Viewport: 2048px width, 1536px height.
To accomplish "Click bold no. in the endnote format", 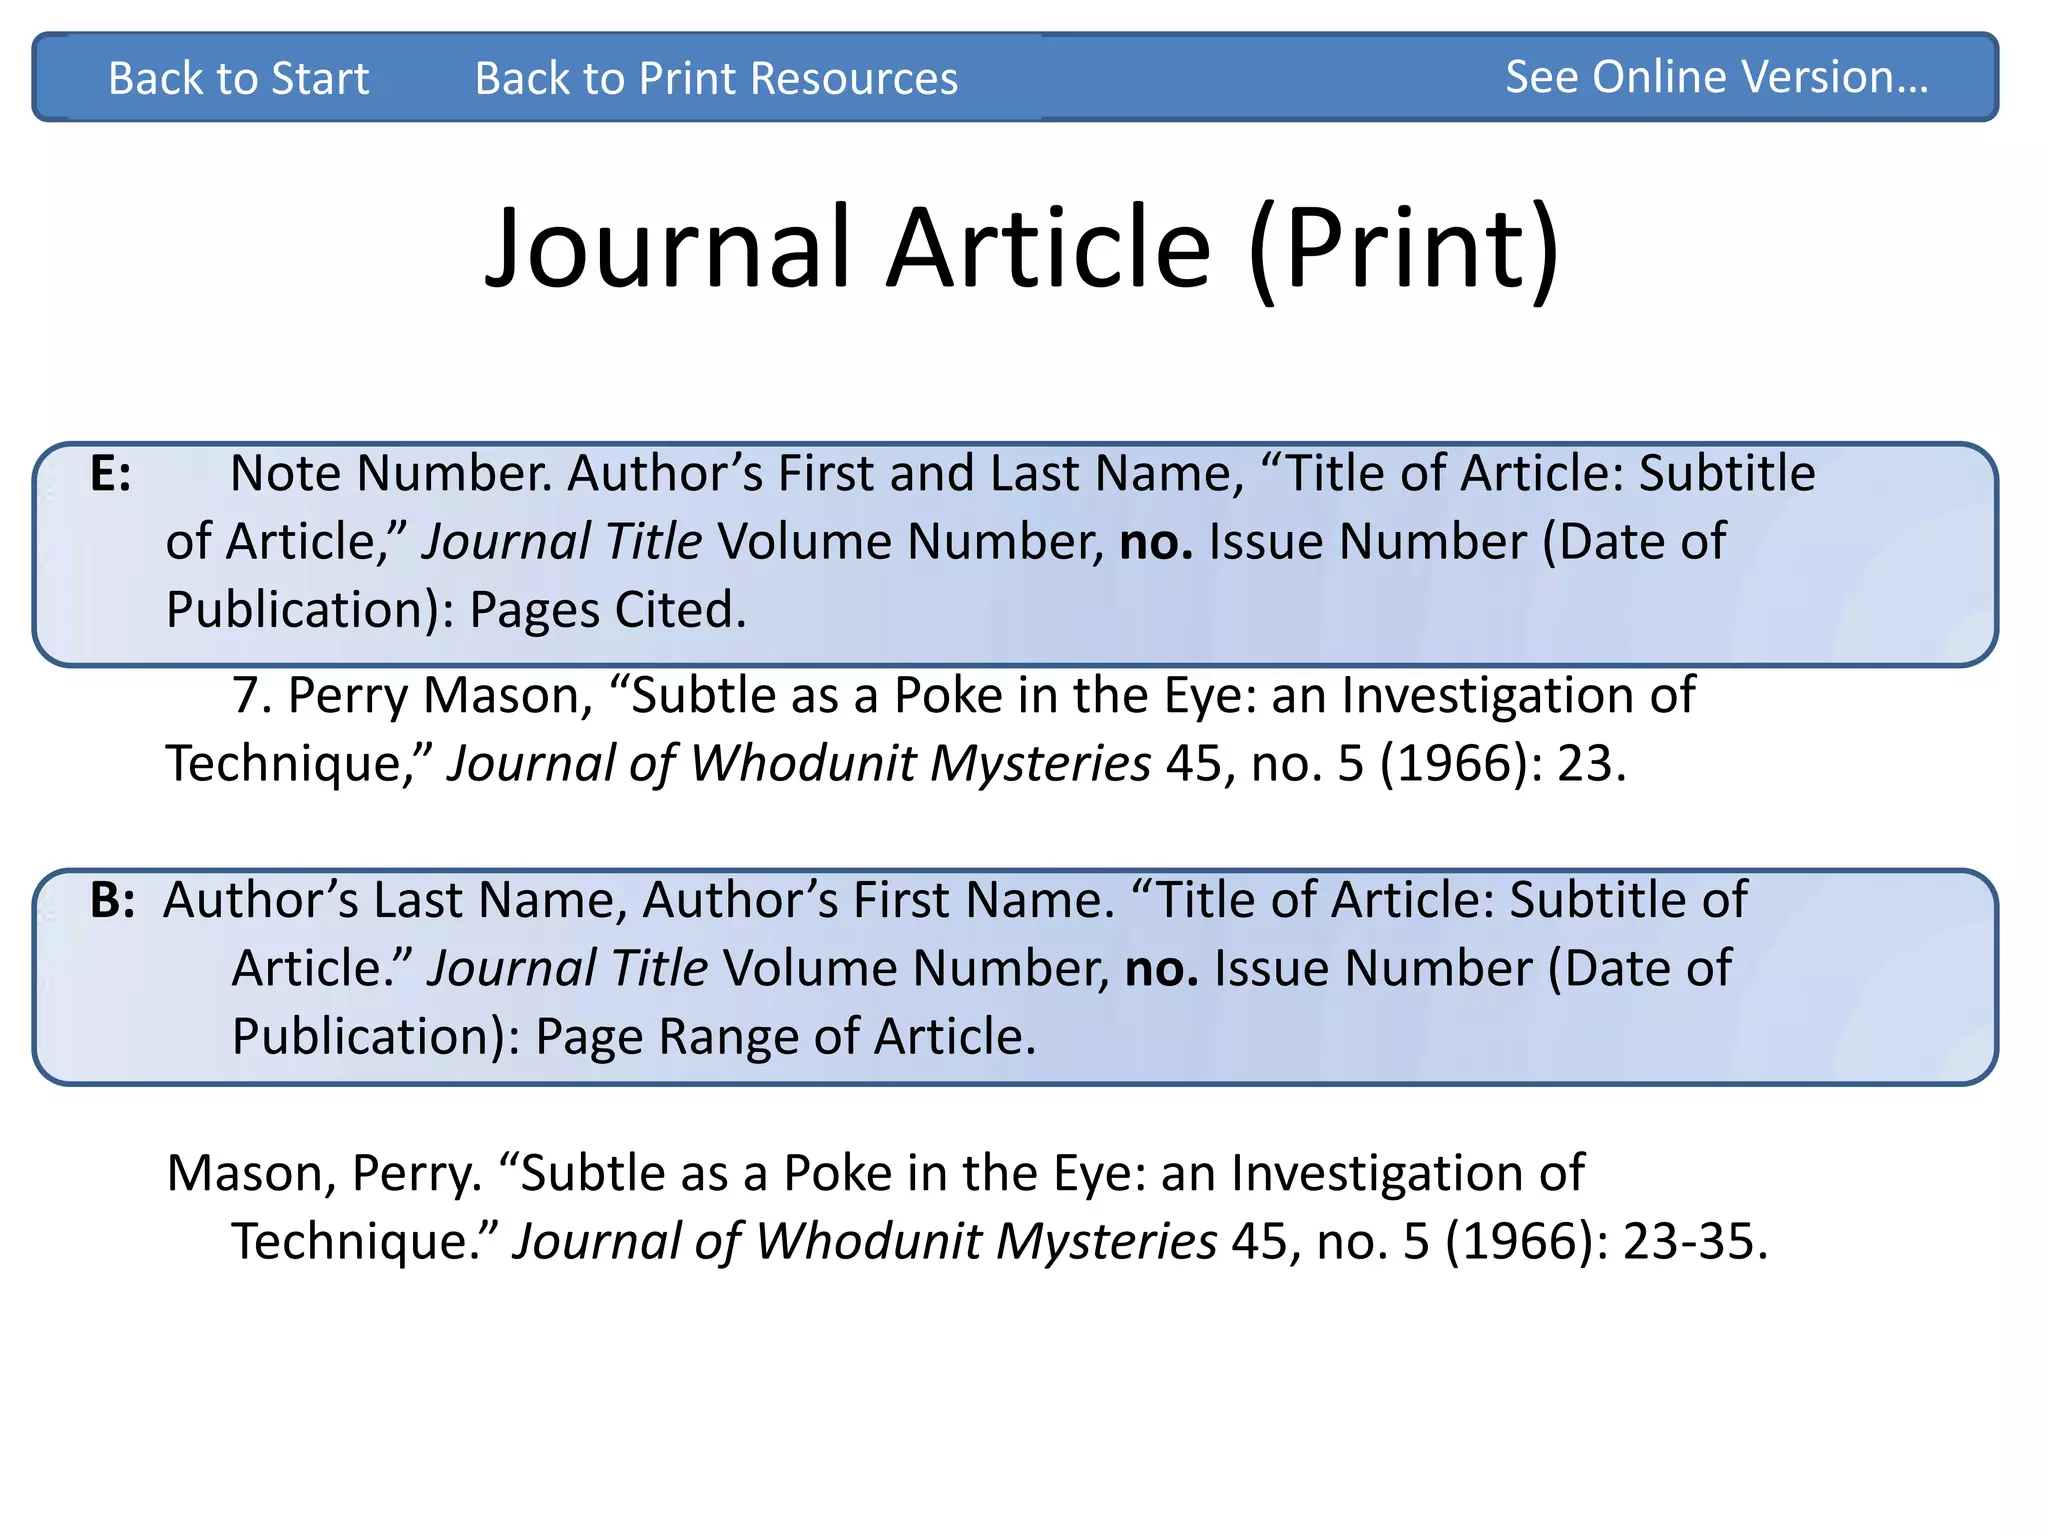I will pyautogui.click(x=1155, y=541).
